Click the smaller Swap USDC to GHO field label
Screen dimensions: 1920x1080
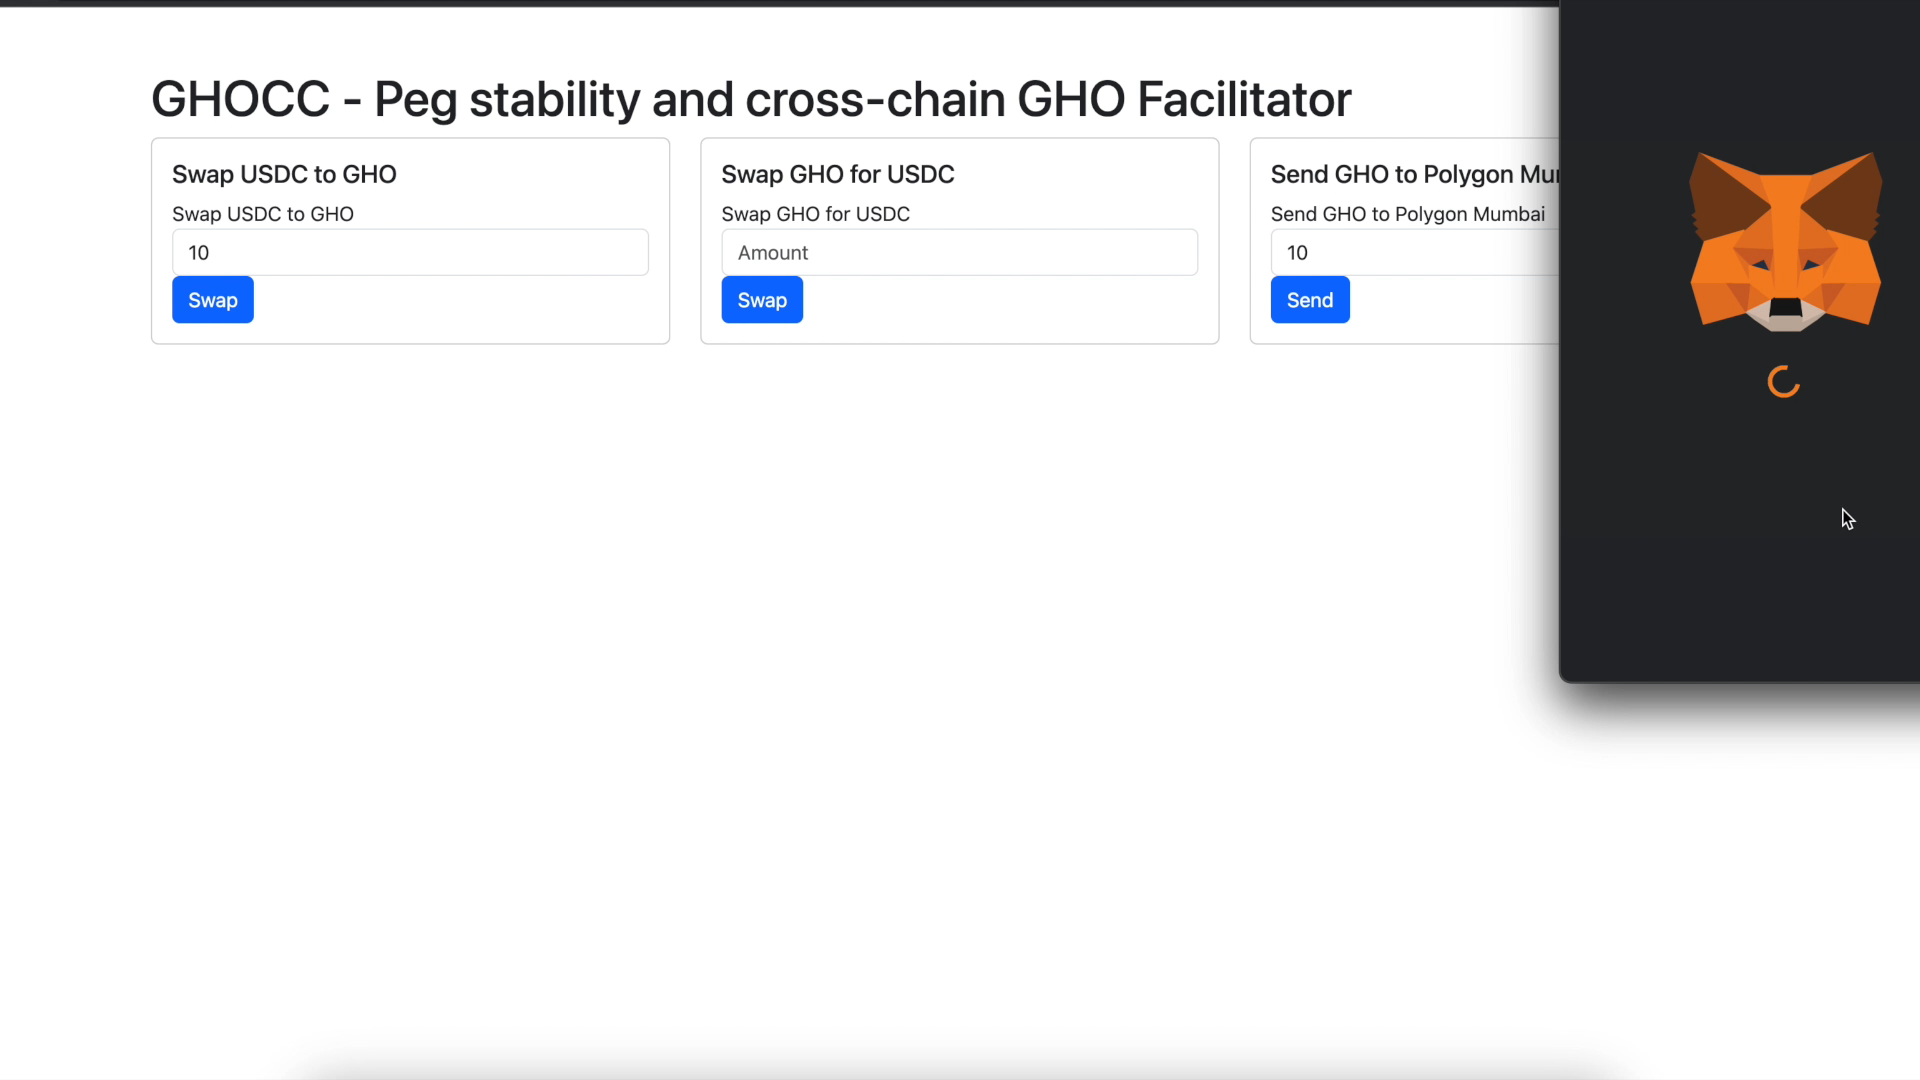(x=263, y=214)
